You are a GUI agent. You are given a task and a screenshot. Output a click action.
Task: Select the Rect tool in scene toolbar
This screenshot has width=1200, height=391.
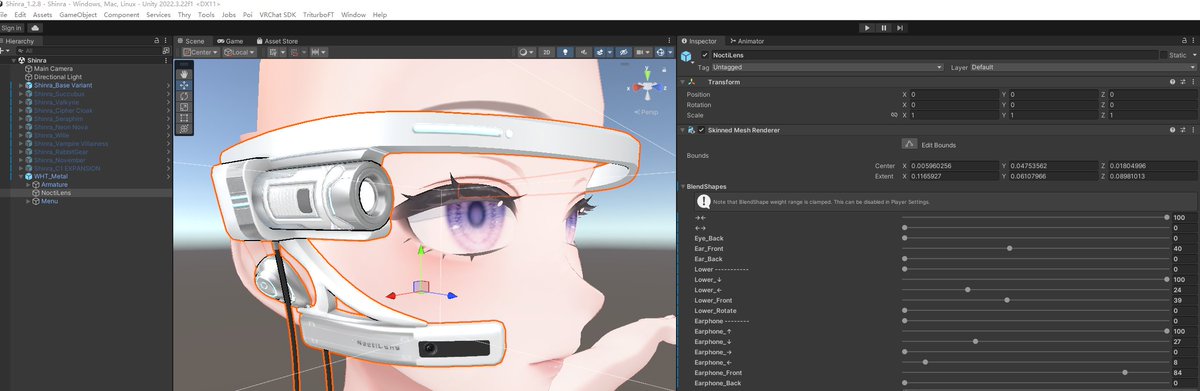(183, 118)
